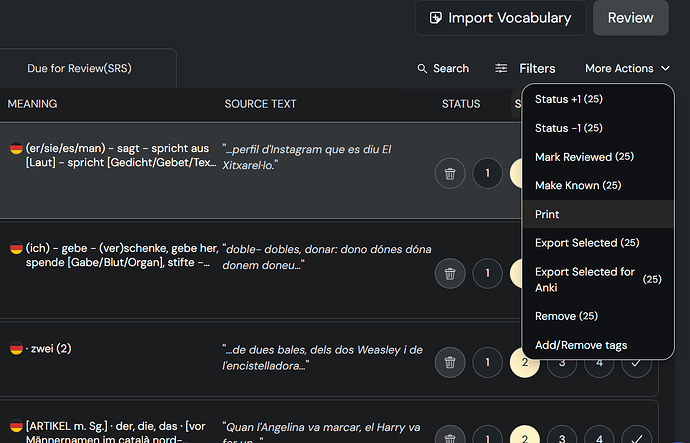Click trash icon in the 'zwei (2)' row

click(x=450, y=362)
